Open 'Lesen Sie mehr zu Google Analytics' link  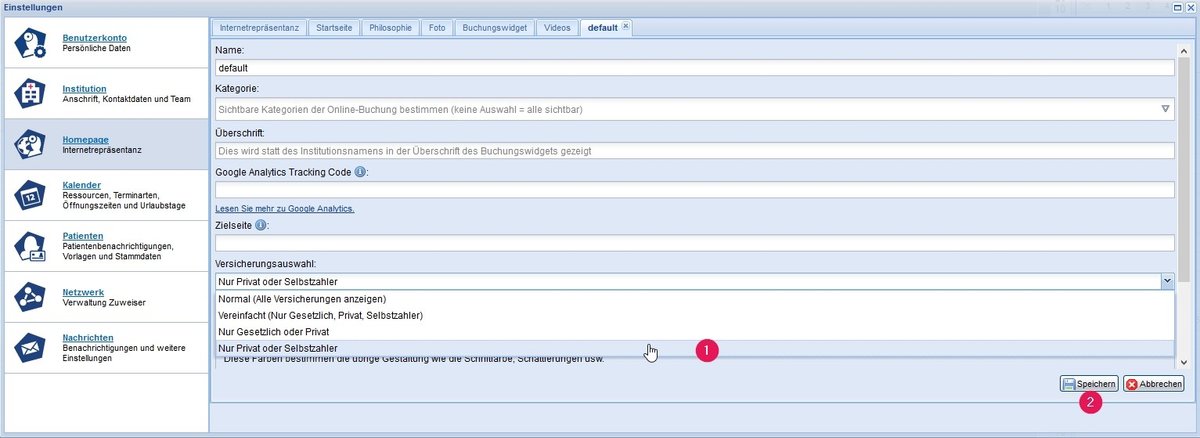[285, 208]
